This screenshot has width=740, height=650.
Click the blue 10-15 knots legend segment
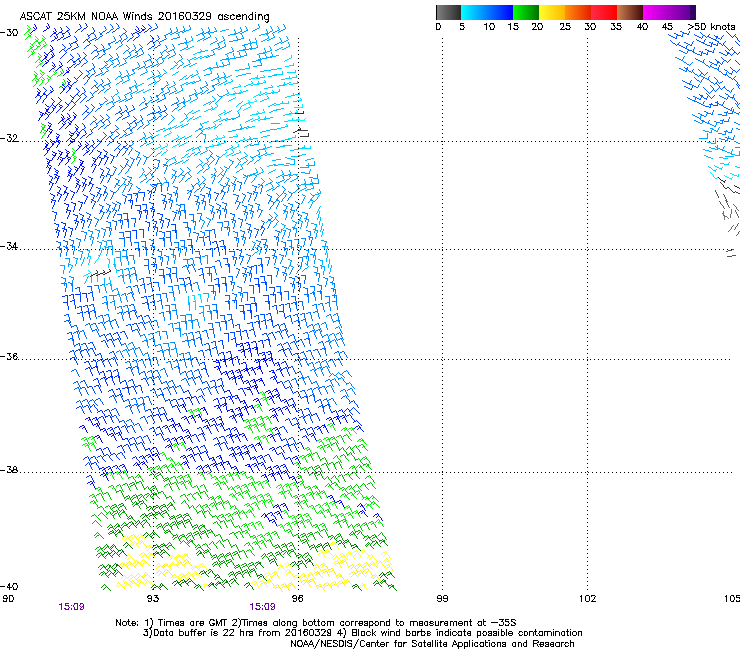500,12
